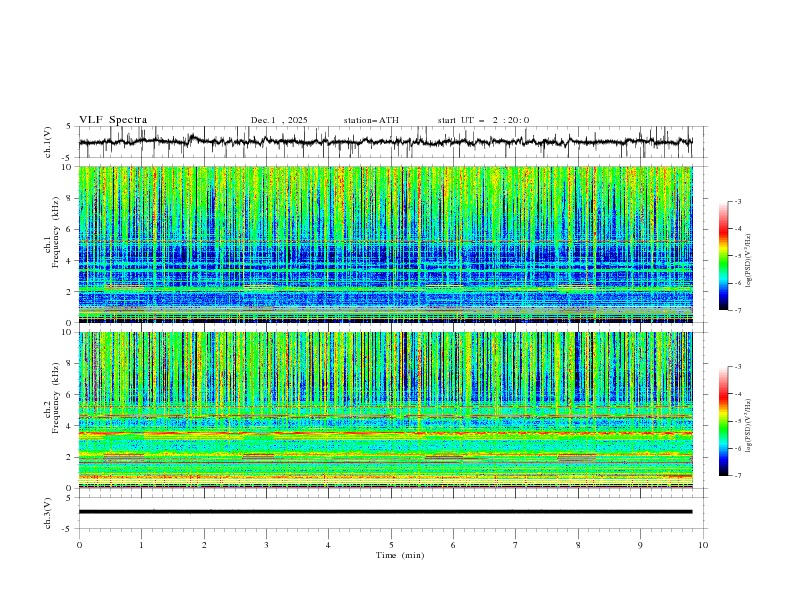Screen dimensions: 792x612
Task: Click the "Time (min)" axis title
Action: (400, 555)
